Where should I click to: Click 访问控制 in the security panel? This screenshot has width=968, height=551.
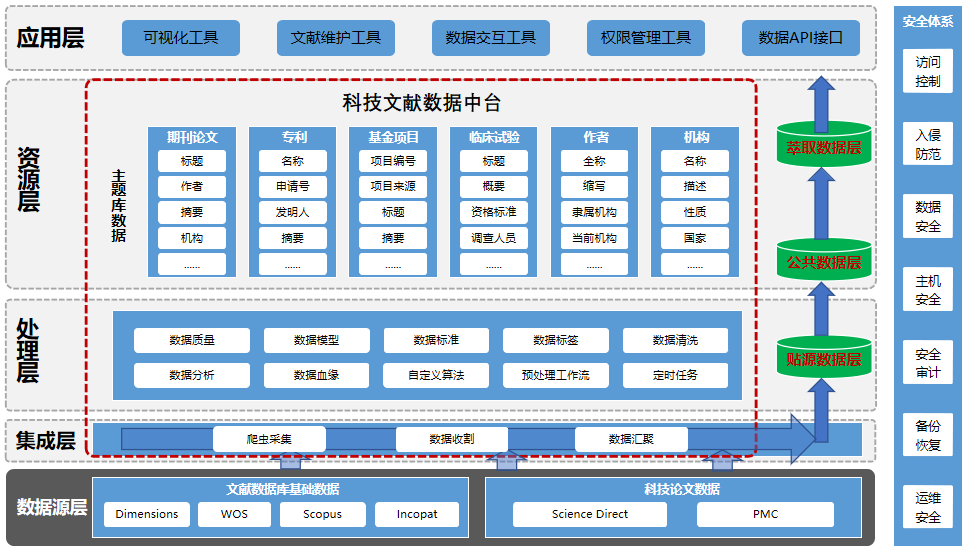pyautogui.click(x=928, y=71)
